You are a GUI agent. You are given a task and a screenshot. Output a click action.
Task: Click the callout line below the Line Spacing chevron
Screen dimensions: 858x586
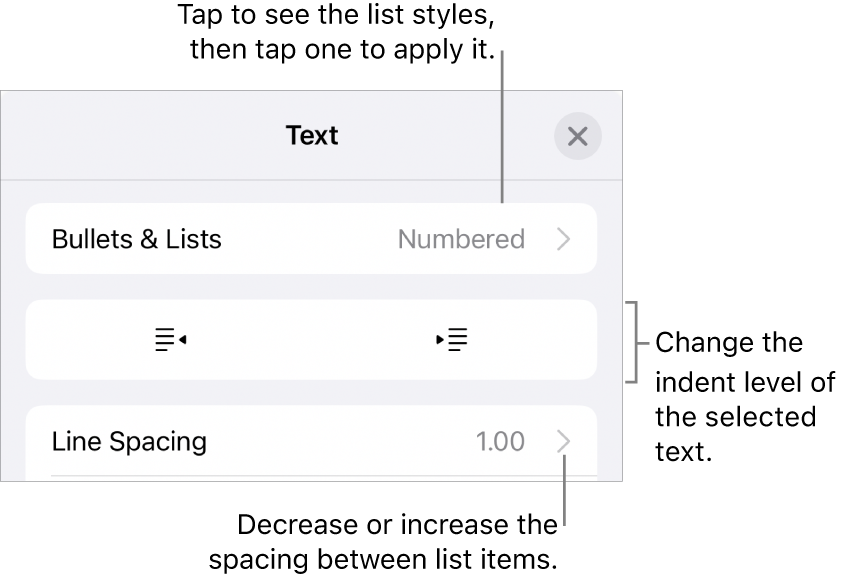[x=565, y=495]
